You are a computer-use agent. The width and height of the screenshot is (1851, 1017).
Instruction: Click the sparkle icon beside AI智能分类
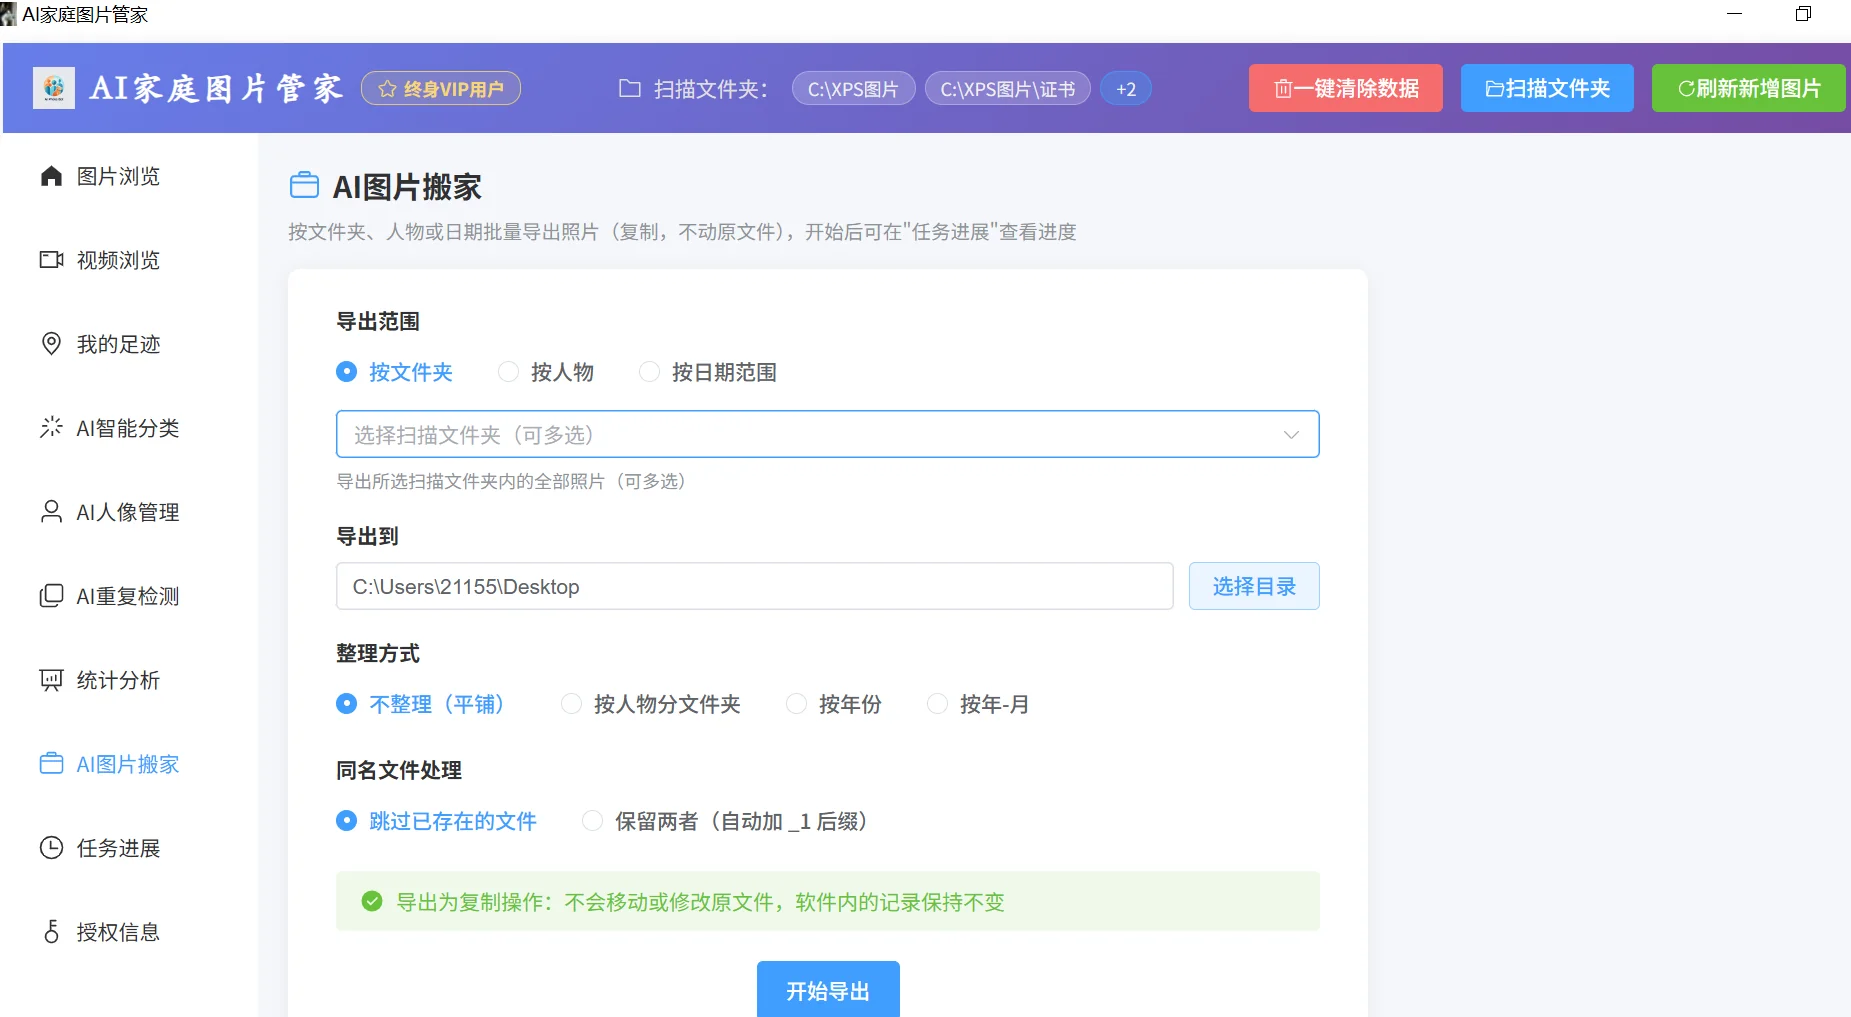point(51,428)
